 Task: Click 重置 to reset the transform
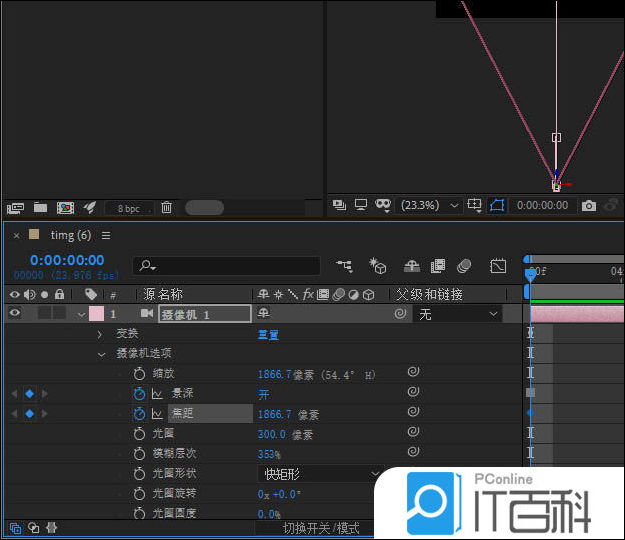(x=268, y=334)
